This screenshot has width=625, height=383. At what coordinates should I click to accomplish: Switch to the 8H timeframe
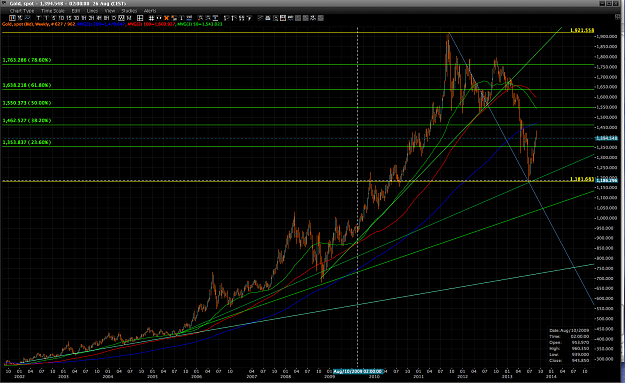point(106,18)
